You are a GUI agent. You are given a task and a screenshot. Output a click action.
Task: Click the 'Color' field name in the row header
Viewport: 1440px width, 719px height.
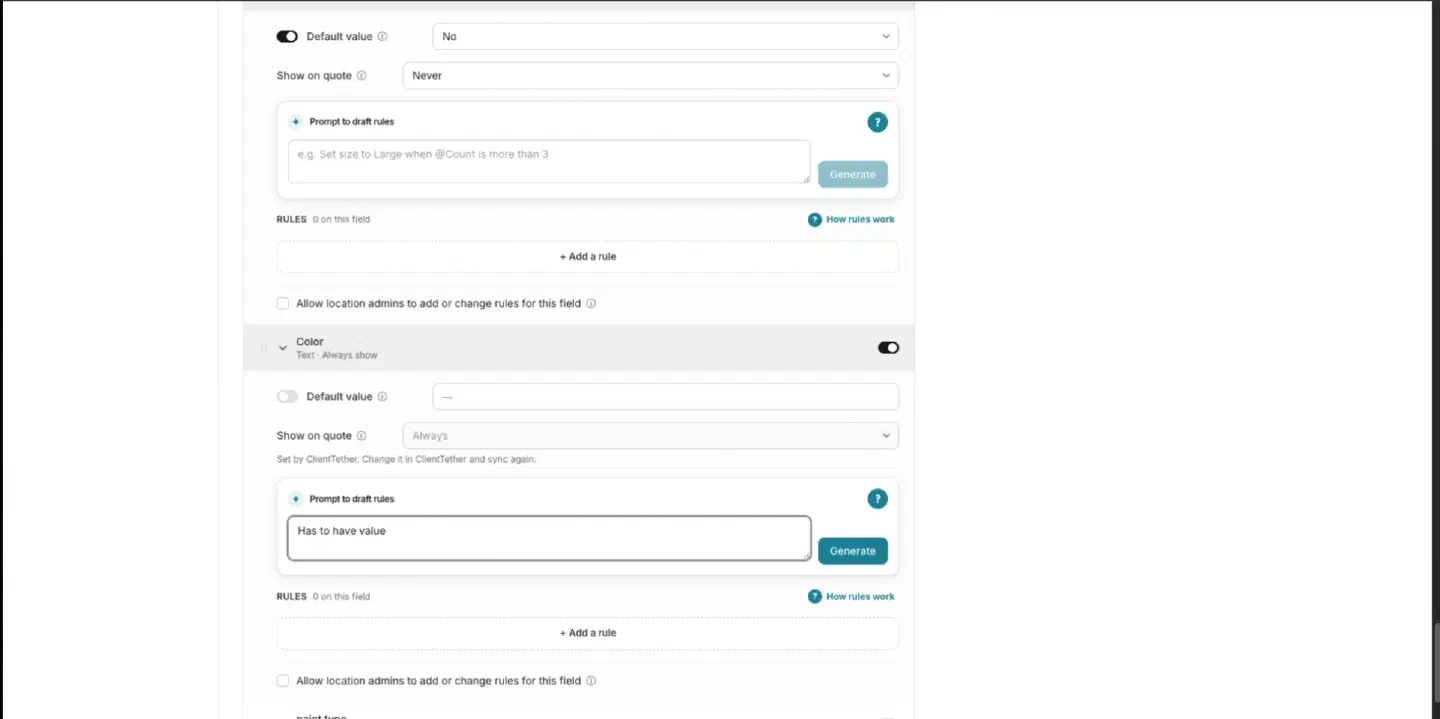coord(310,342)
